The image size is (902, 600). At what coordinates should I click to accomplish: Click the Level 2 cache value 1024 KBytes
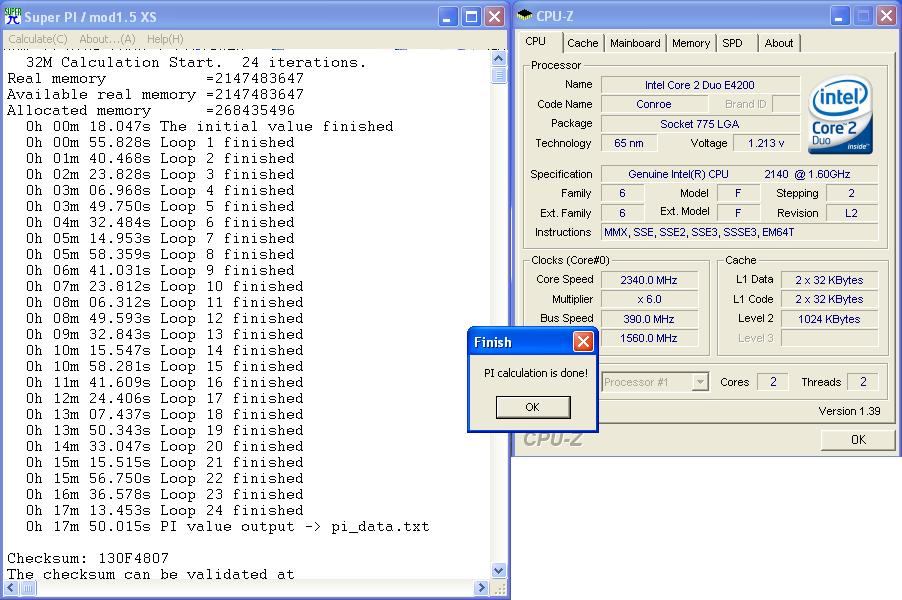click(x=829, y=319)
